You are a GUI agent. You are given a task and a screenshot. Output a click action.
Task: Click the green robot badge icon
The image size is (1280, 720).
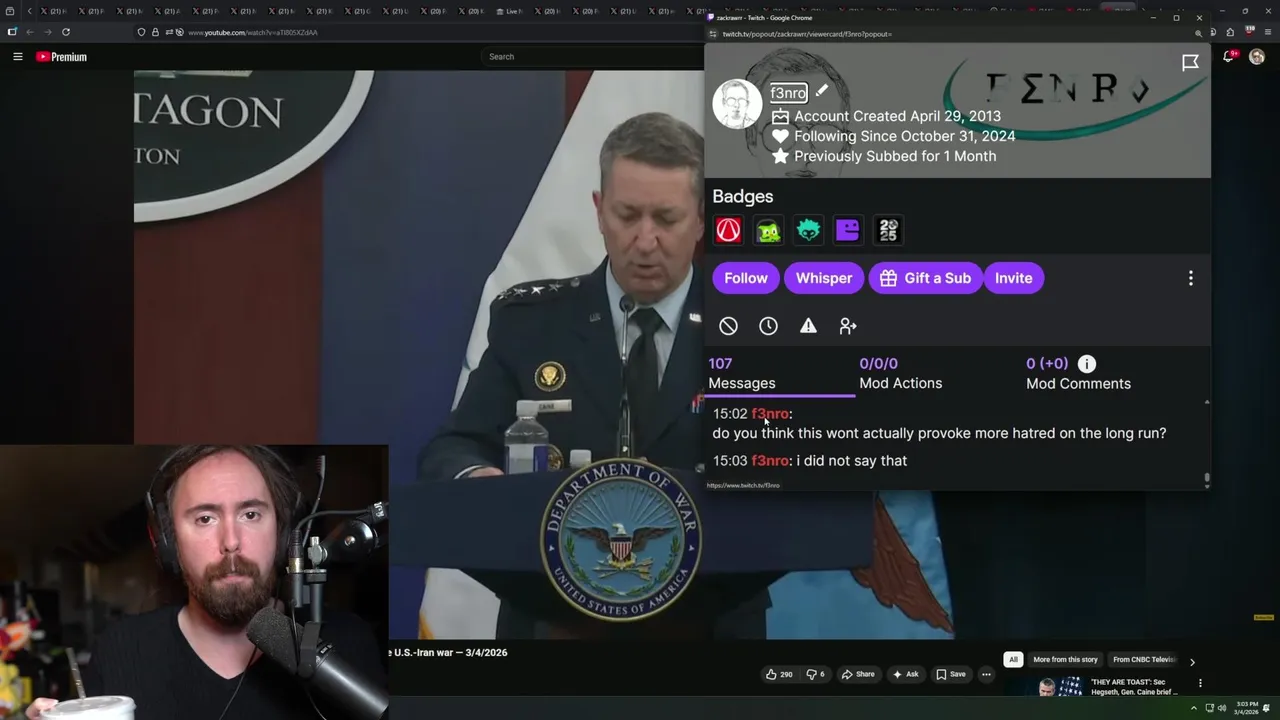[768, 230]
